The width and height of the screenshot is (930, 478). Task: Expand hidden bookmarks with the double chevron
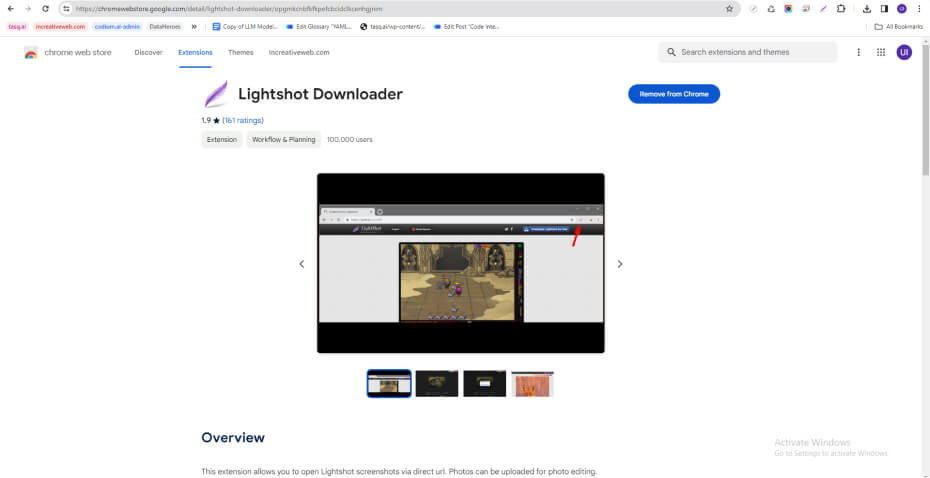(x=194, y=27)
